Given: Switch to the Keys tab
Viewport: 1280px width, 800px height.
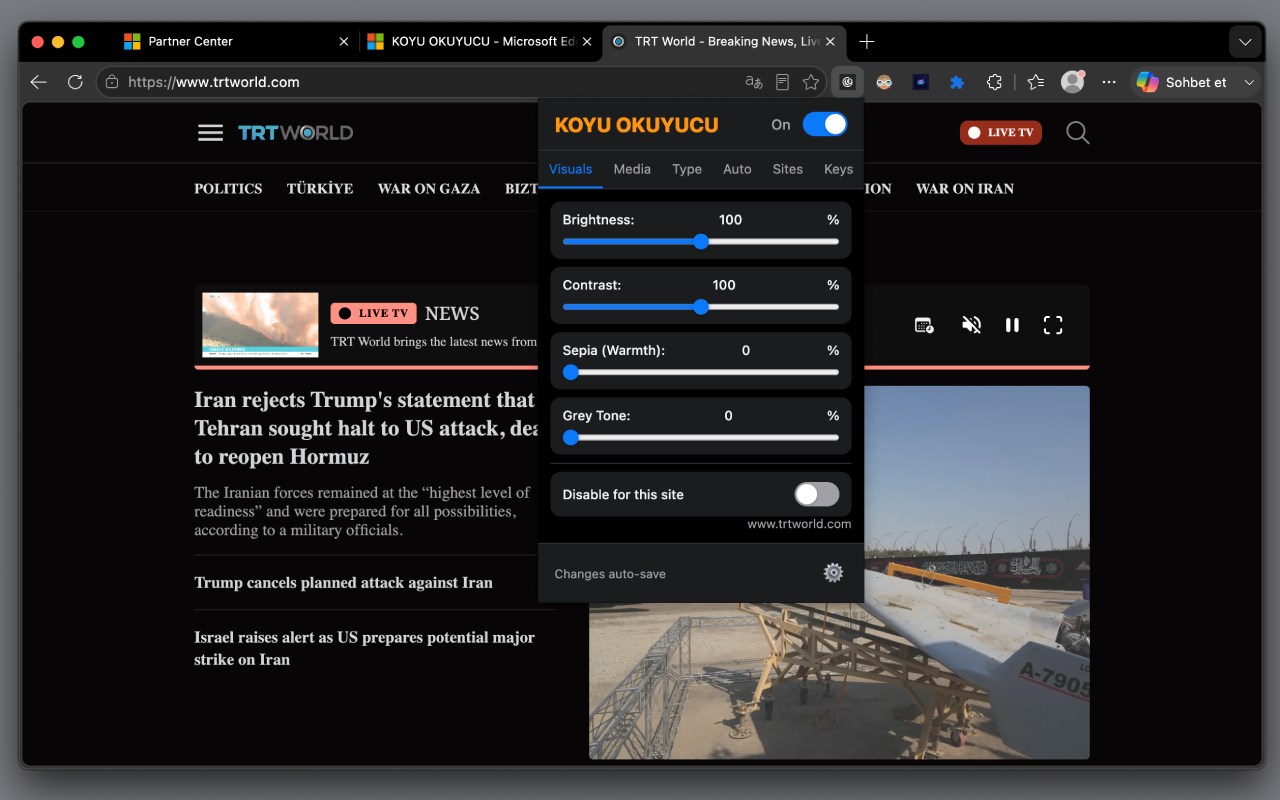Looking at the screenshot, I should pos(838,169).
